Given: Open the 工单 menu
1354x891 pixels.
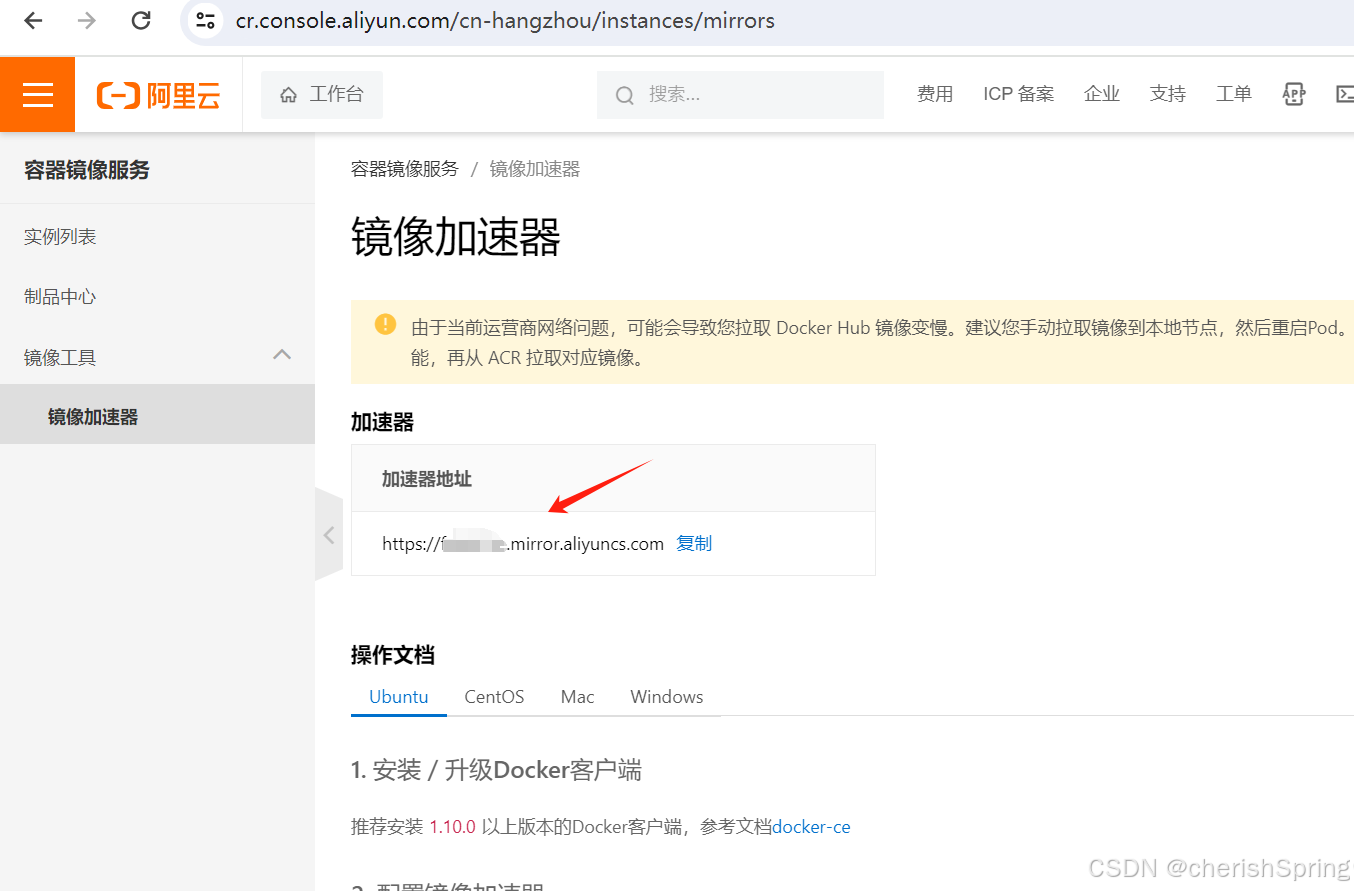Looking at the screenshot, I should pos(1233,94).
